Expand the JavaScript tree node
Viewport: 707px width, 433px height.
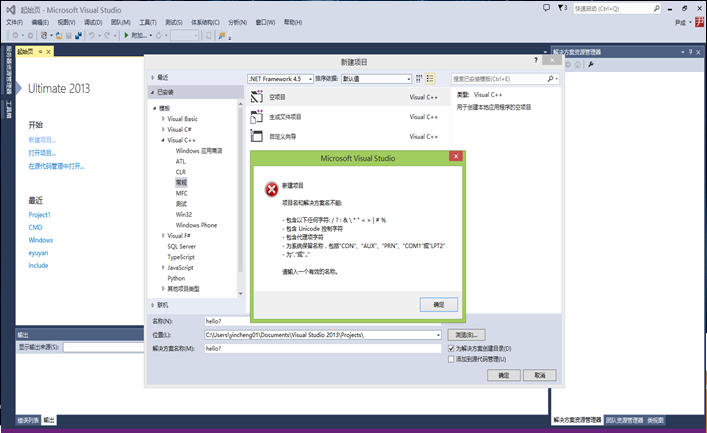(x=163, y=267)
